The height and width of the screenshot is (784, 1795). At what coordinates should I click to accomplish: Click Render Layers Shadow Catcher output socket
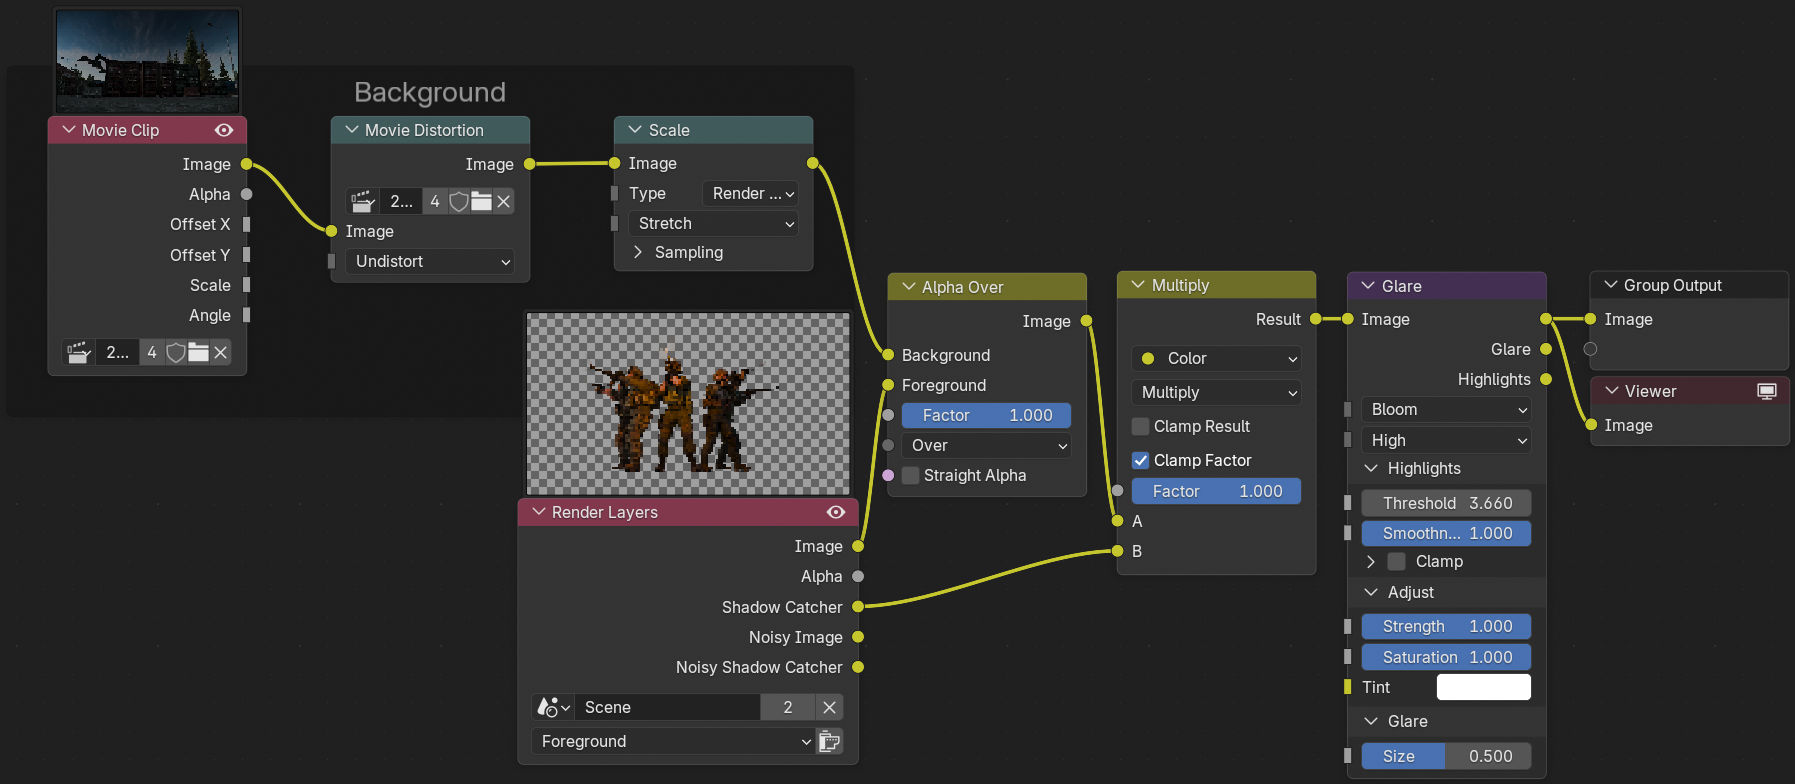[858, 607]
